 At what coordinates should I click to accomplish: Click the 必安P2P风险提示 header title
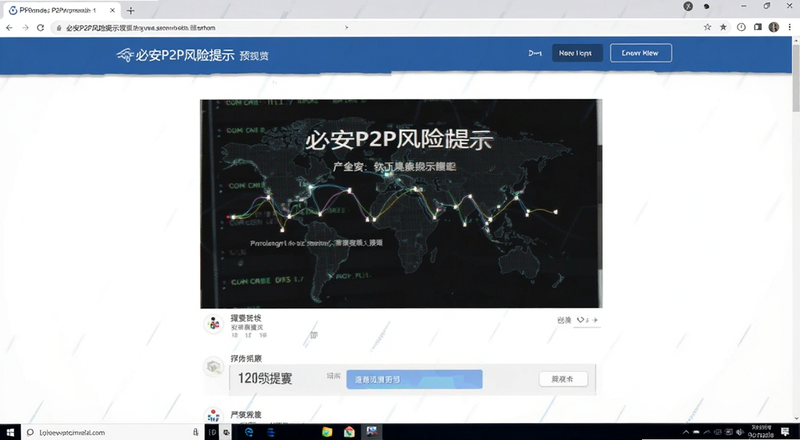coord(185,55)
